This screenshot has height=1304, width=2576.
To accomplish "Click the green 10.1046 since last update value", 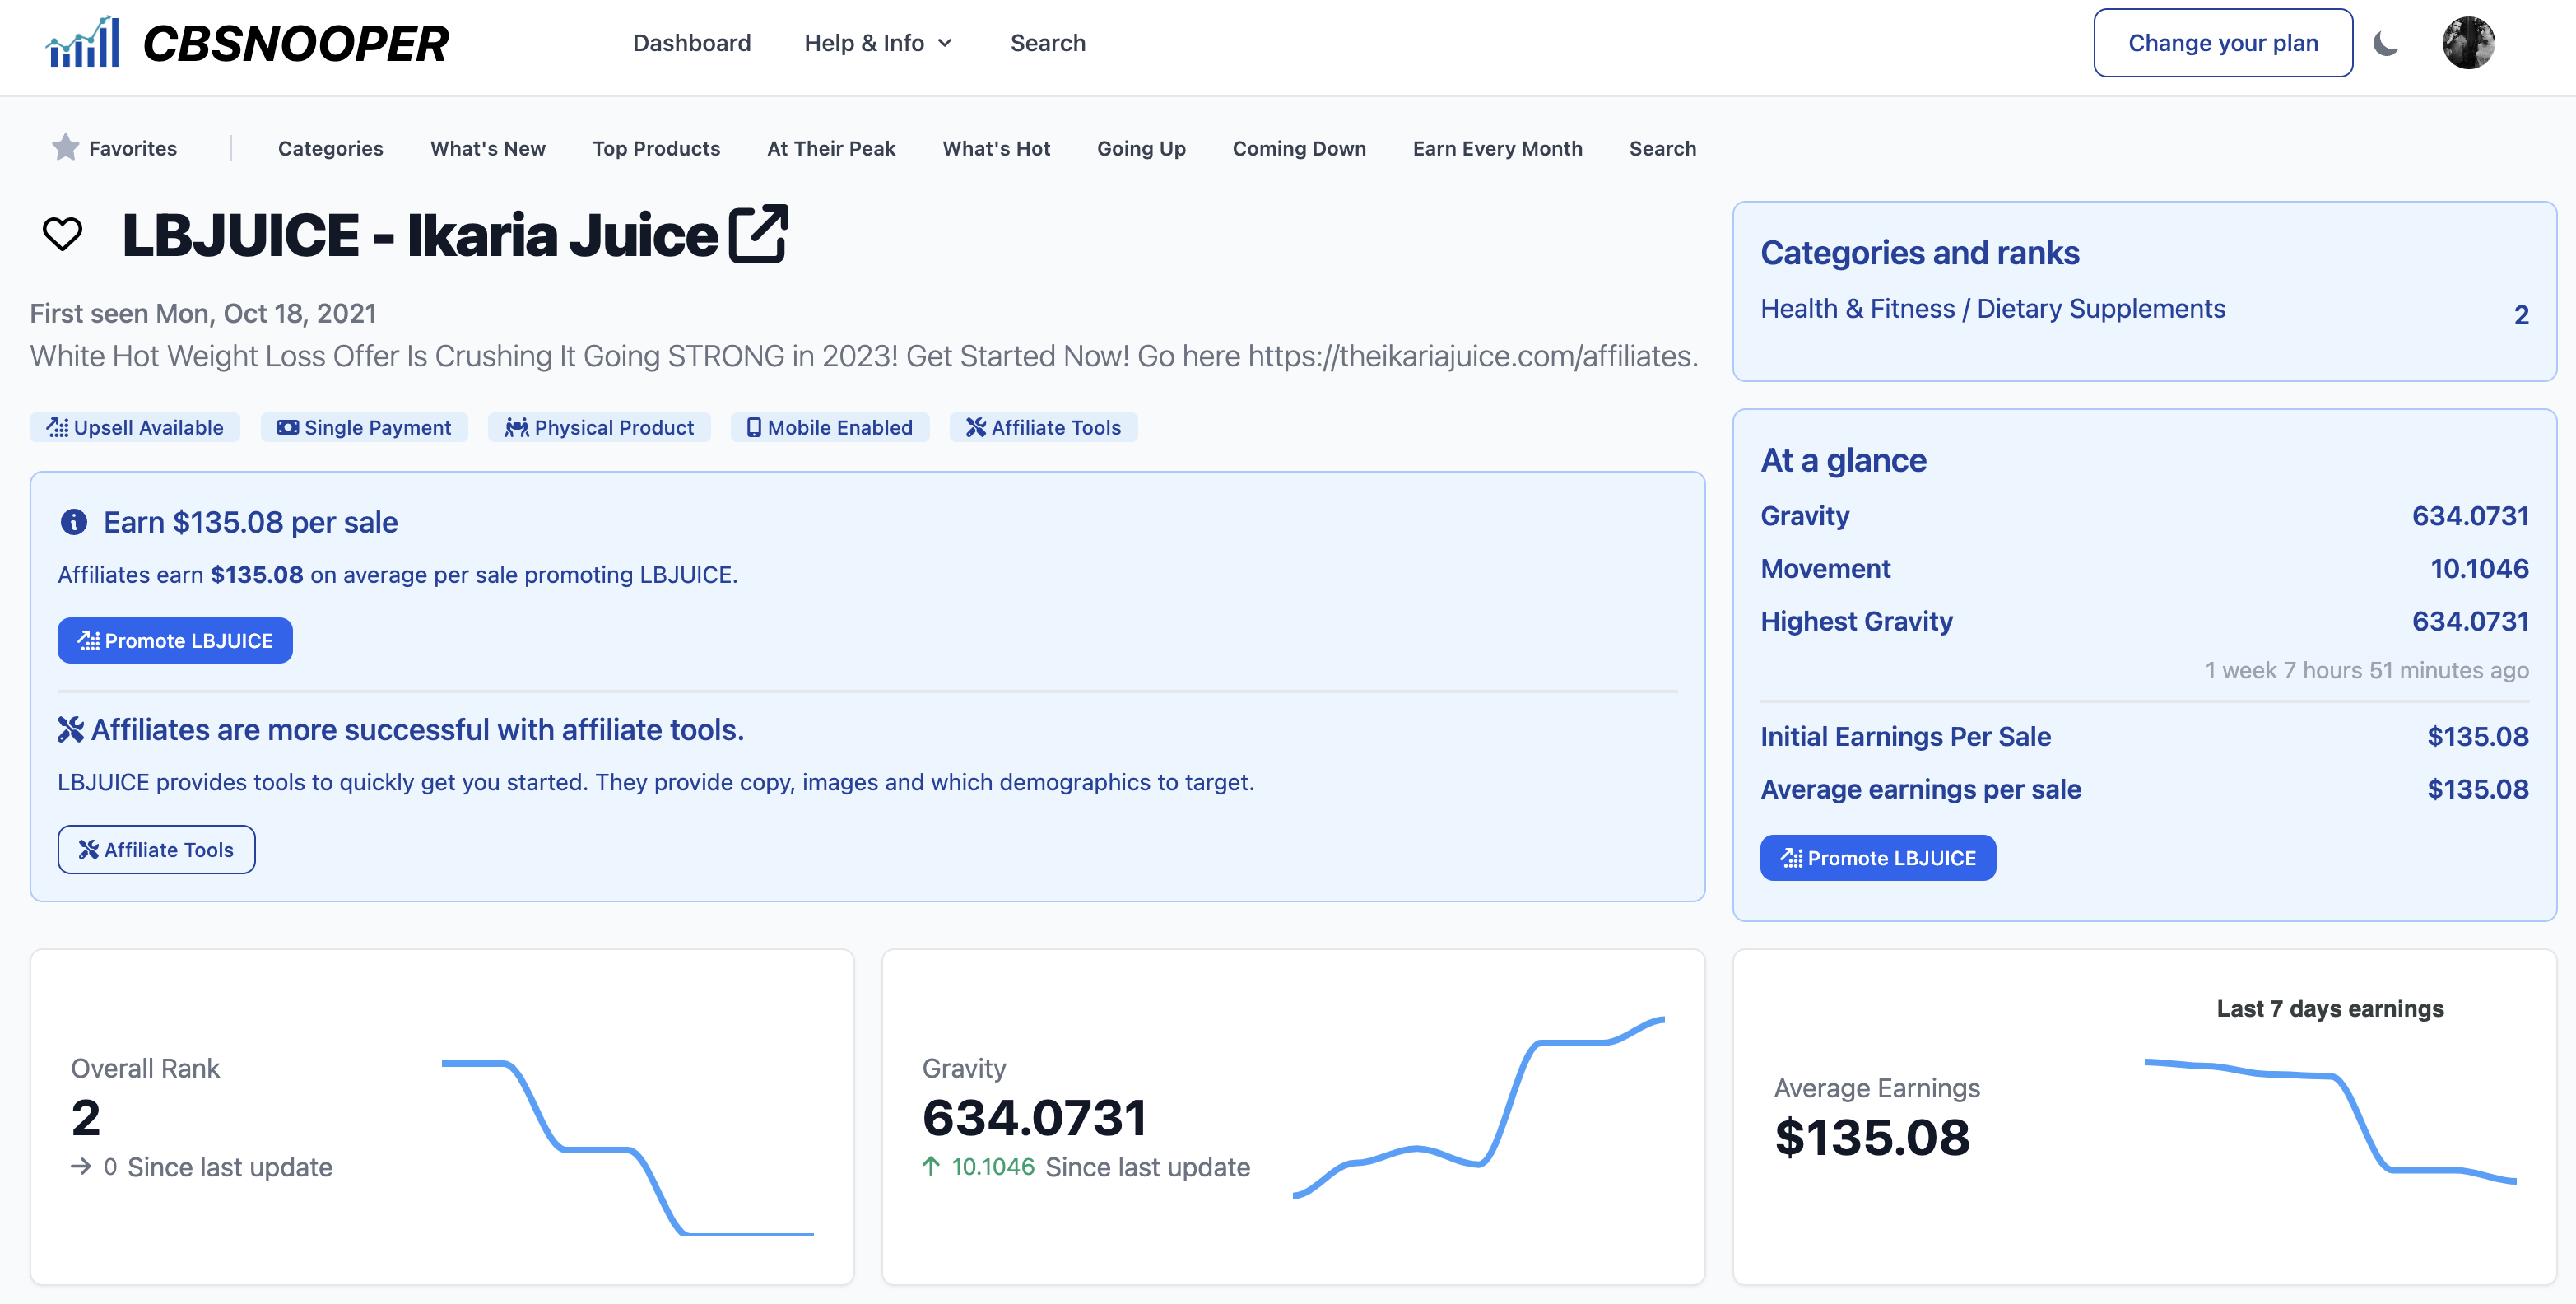I will [x=992, y=1166].
